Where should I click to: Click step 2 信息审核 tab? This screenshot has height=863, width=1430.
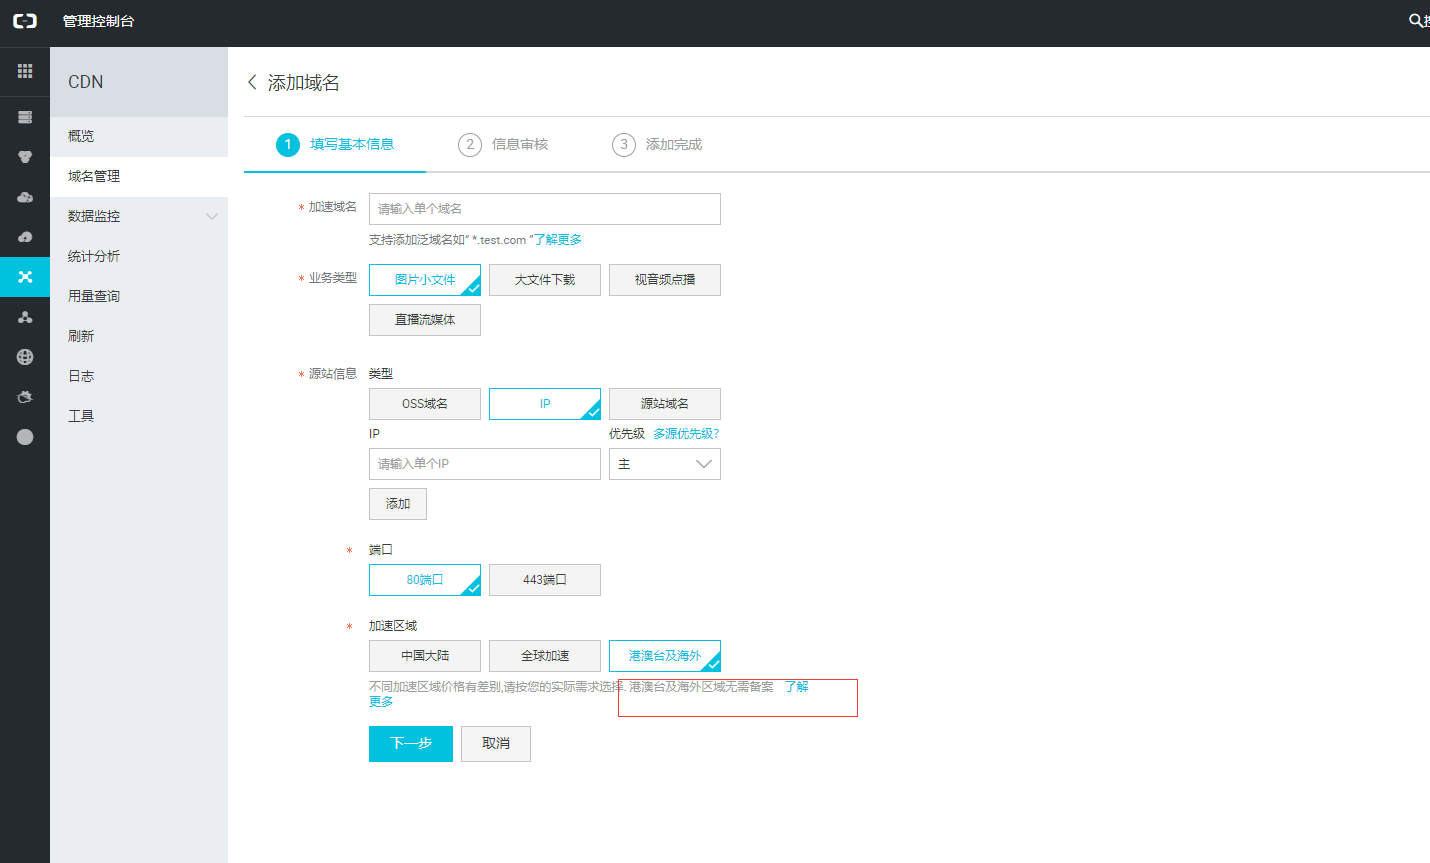coord(504,145)
